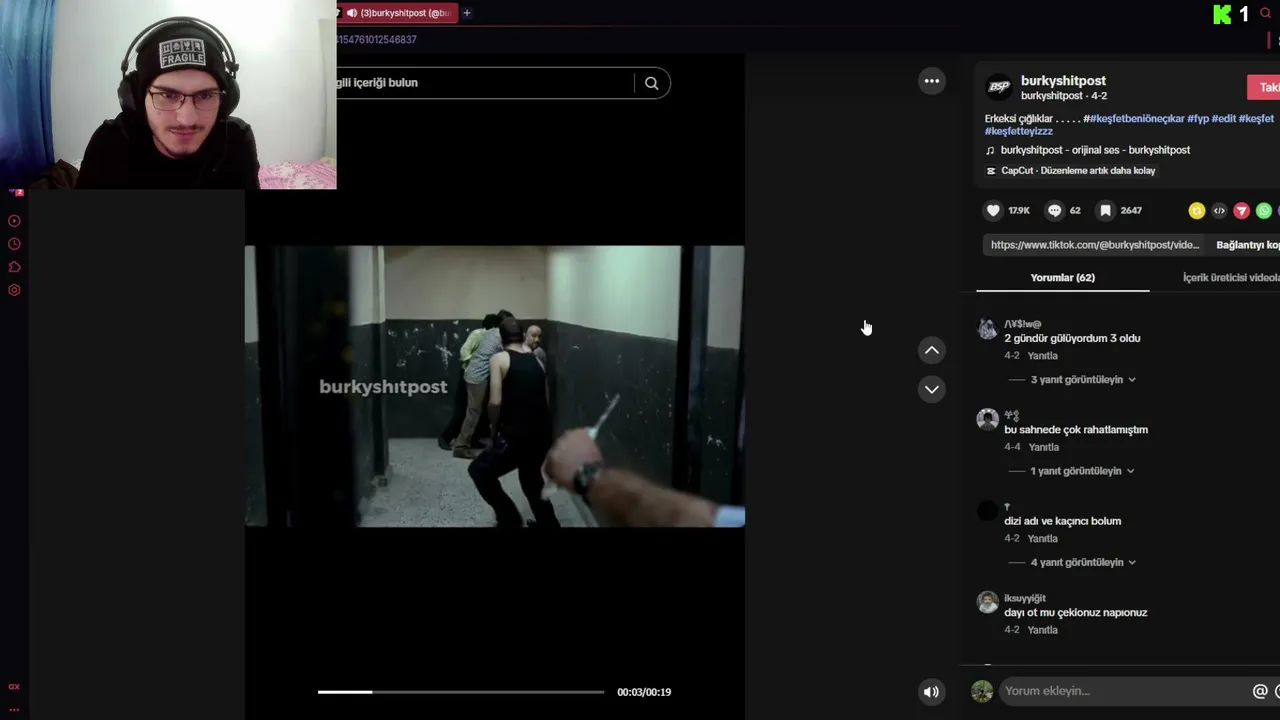Screen dimensions: 1280x720
Task: Click the 2647 saves count
Action: click(x=1131, y=211)
